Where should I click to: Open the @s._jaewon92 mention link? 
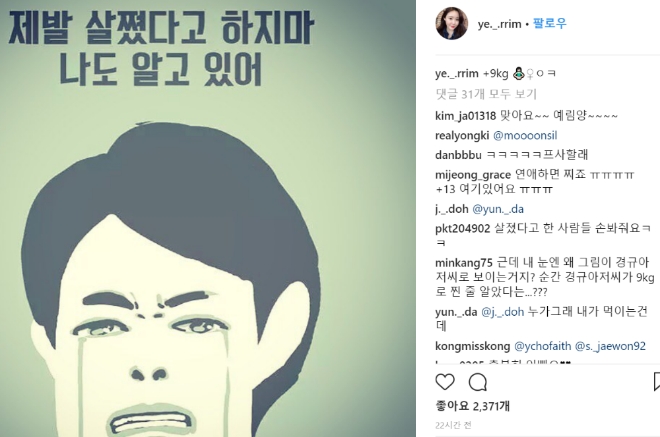click(610, 346)
